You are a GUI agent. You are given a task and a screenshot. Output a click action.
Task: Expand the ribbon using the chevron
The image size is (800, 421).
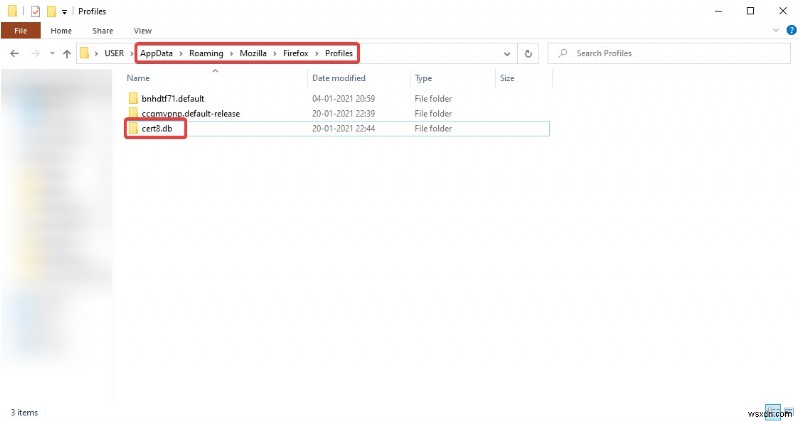[775, 31]
